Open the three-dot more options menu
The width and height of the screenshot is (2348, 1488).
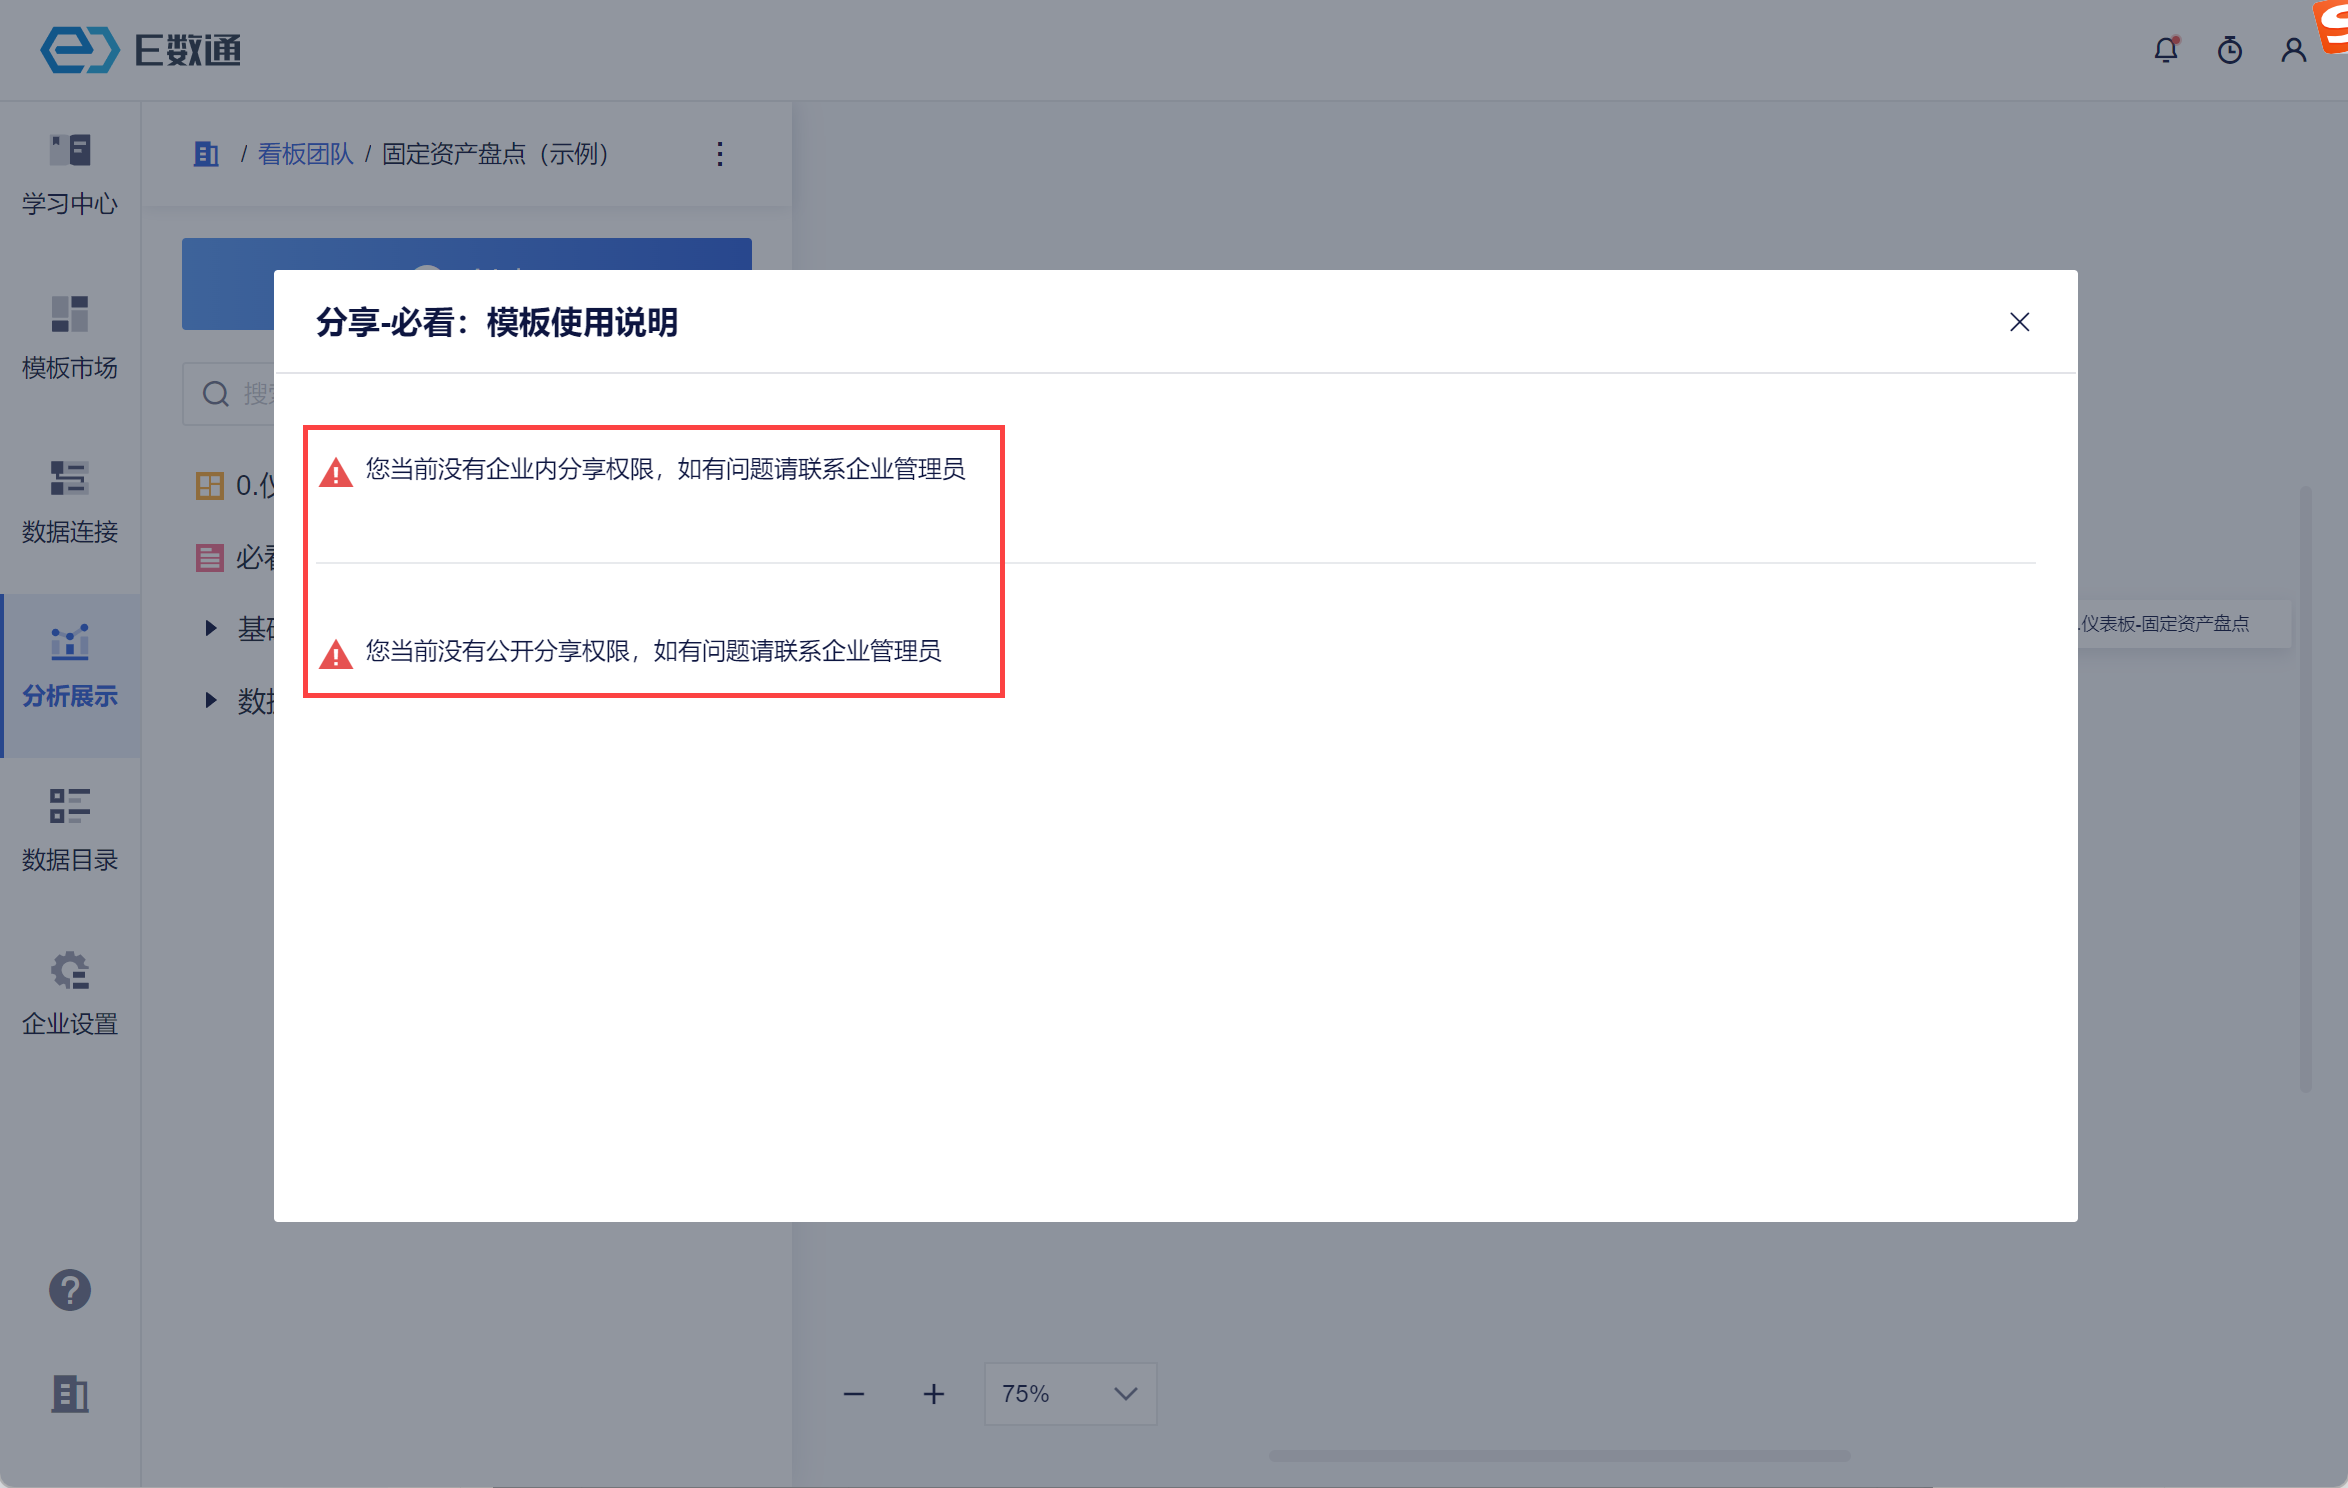point(719,154)
